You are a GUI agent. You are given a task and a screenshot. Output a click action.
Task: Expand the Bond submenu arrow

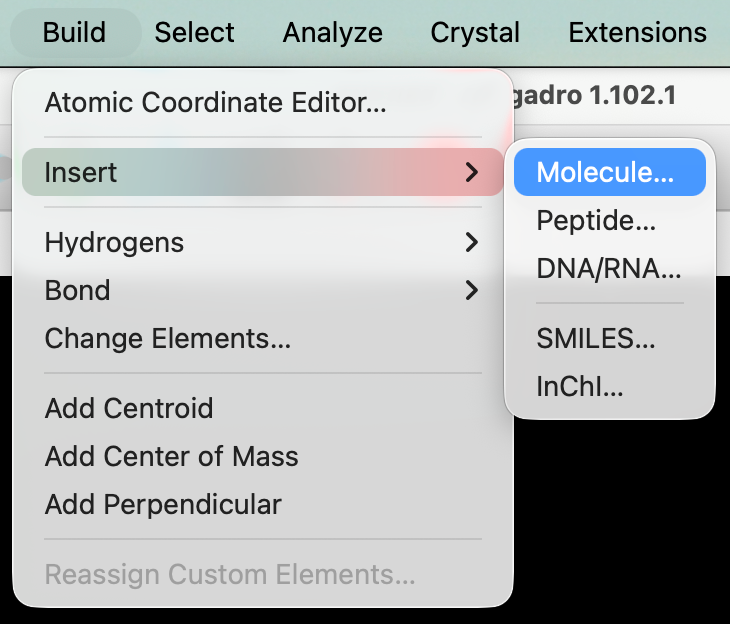point(472,290)
